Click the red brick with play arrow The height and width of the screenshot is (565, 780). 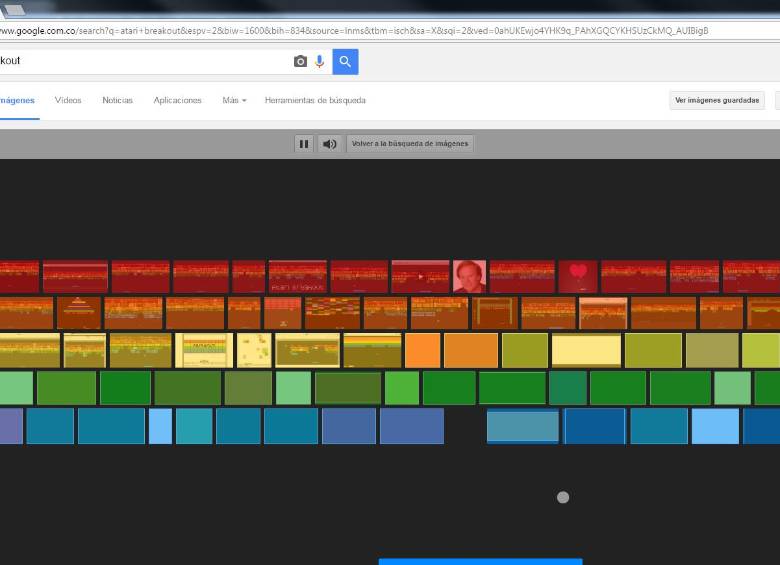tap(420, 276)
